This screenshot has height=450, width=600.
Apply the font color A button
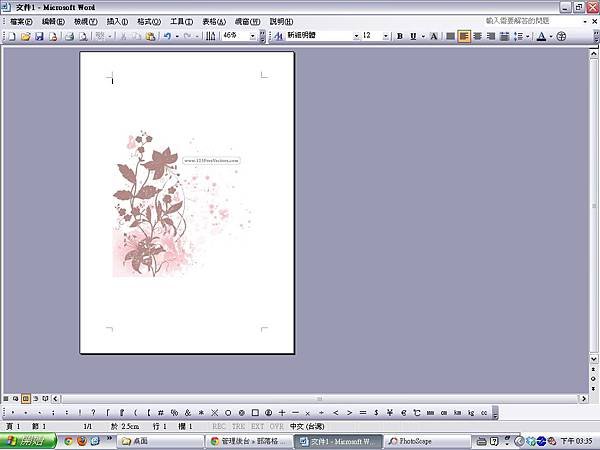click(541, 36)
